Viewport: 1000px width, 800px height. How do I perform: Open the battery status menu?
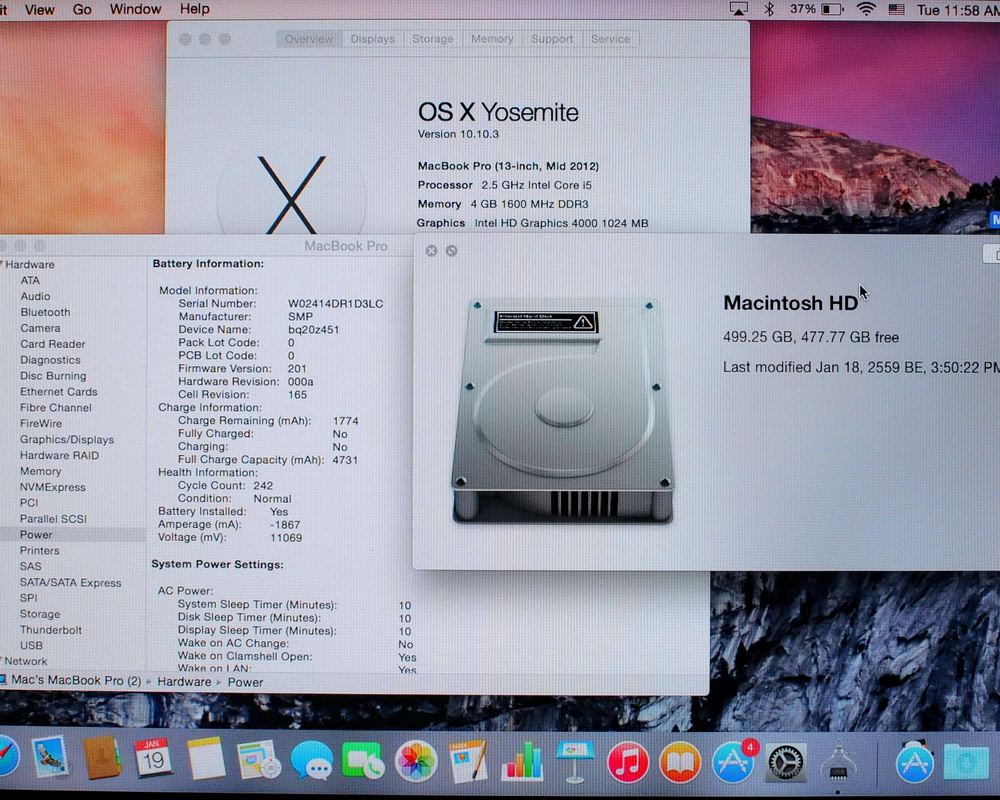tap(832, 10)
